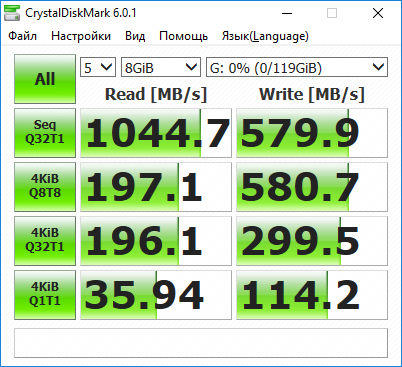Close the CrystalDiskMark window
Viewport: 402px width, 367px height.
(x=378, y=13)
